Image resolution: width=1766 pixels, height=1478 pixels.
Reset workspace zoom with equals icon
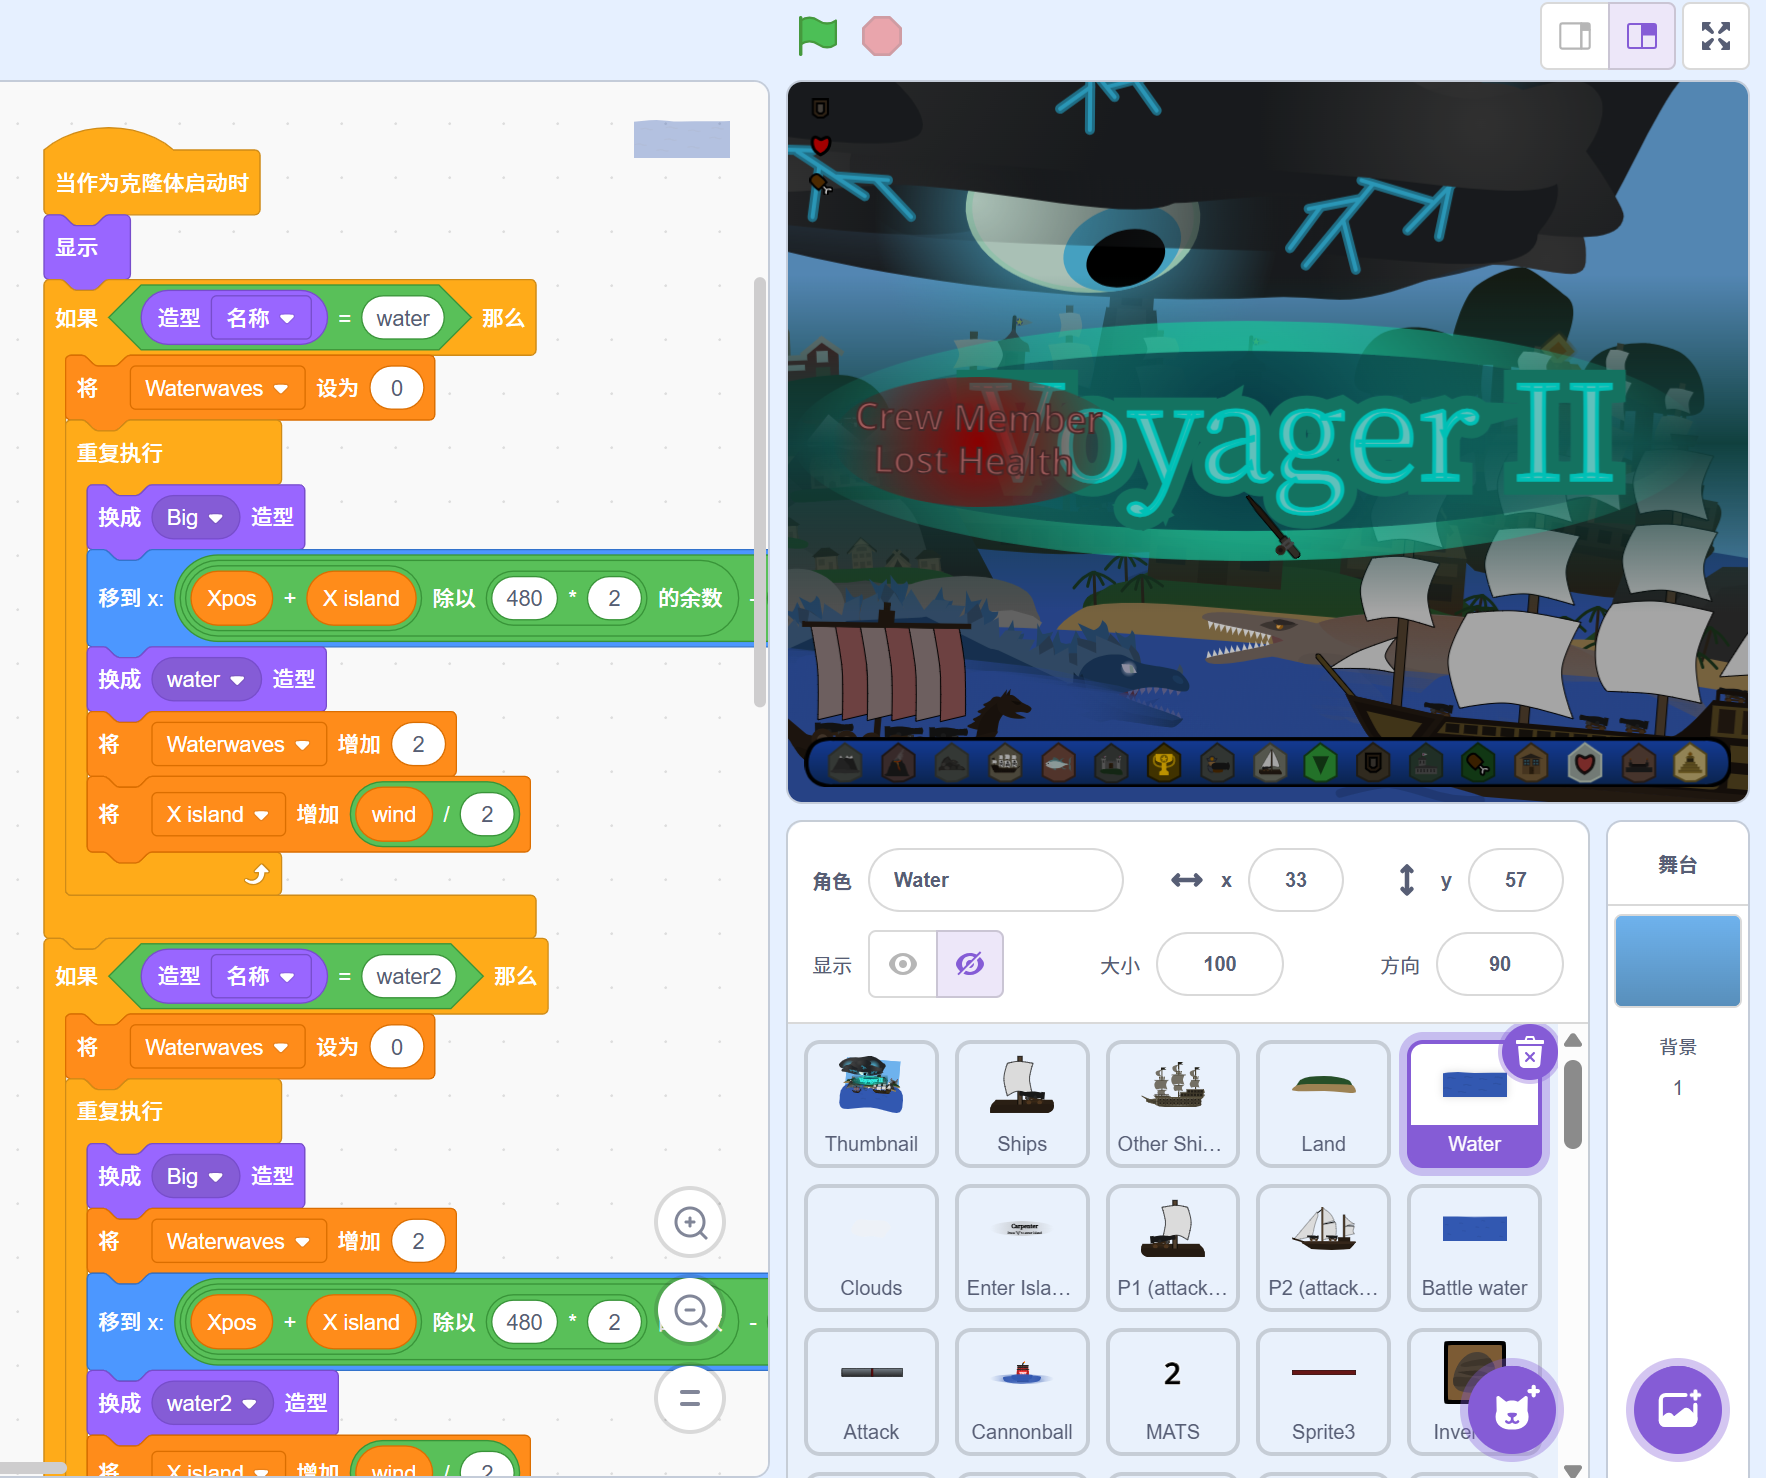point(690,1397)
